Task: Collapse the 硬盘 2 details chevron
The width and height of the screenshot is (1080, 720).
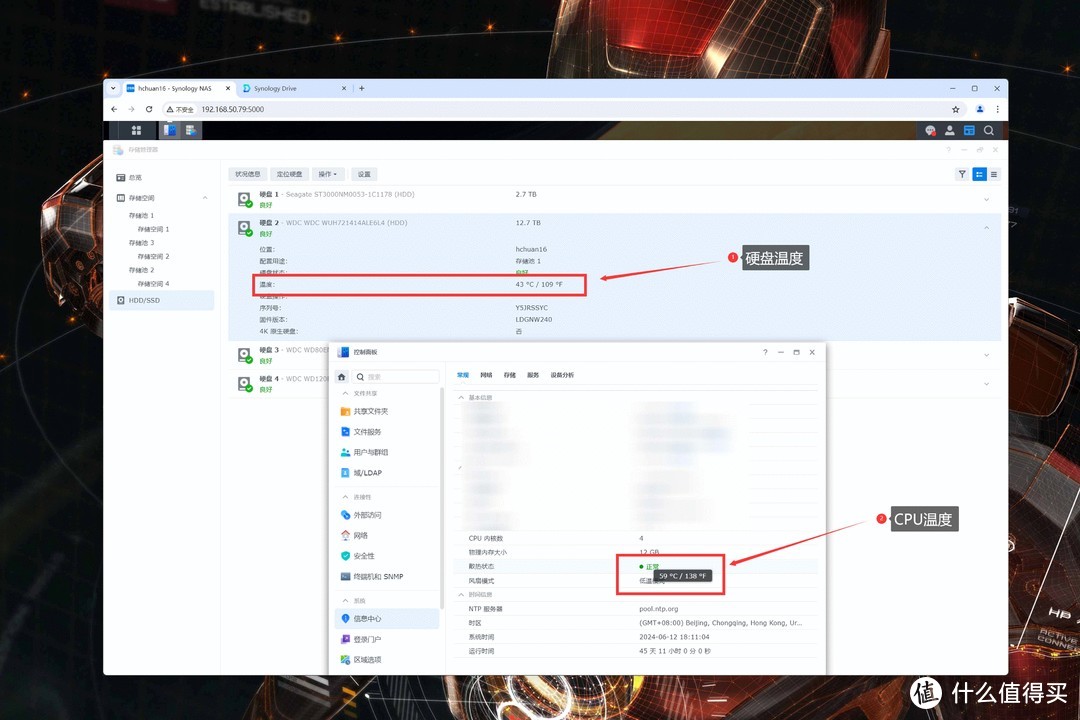Action: pos(986,227)
